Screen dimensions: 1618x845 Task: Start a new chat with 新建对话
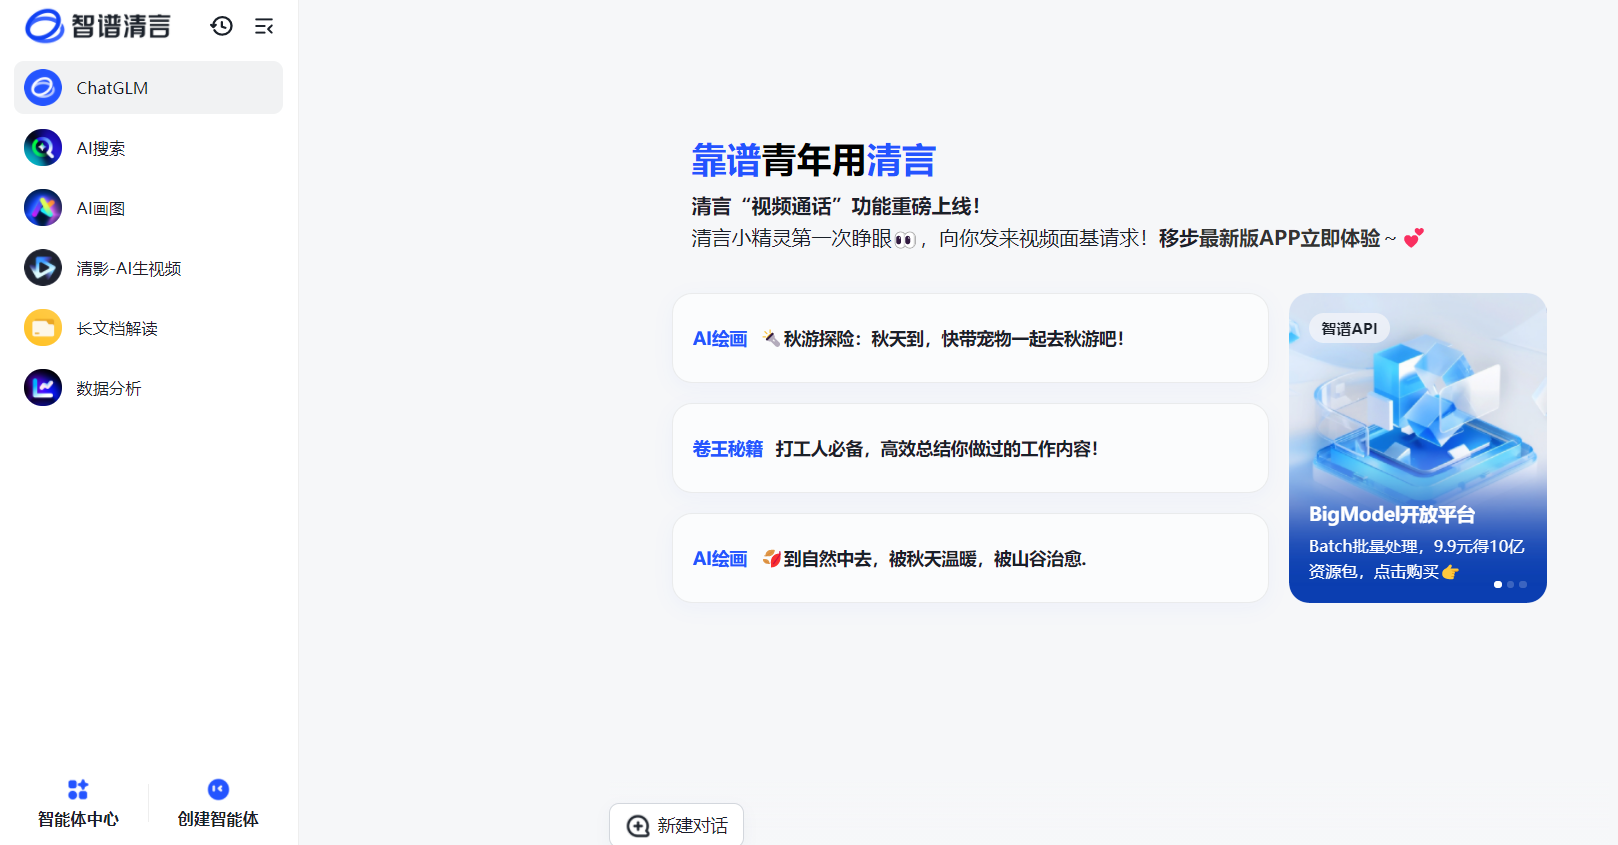(x=677, y=825)
